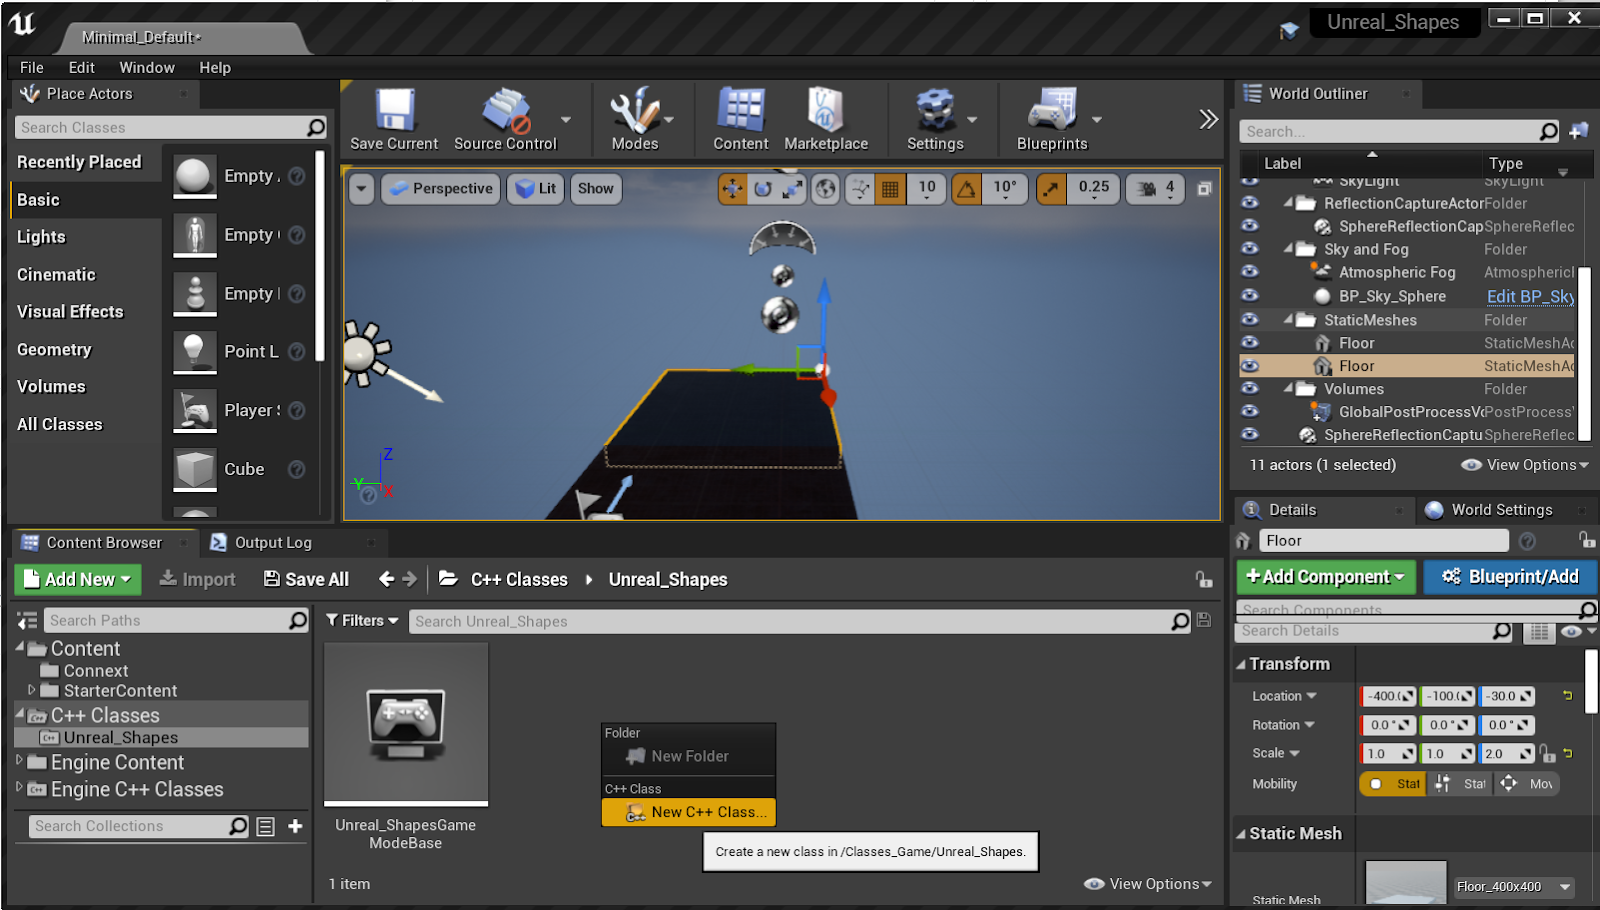This screenshot has height=910, width=1600.
Task: Click the Cube actor icon in Place Actors
Action: coord(195,468)
